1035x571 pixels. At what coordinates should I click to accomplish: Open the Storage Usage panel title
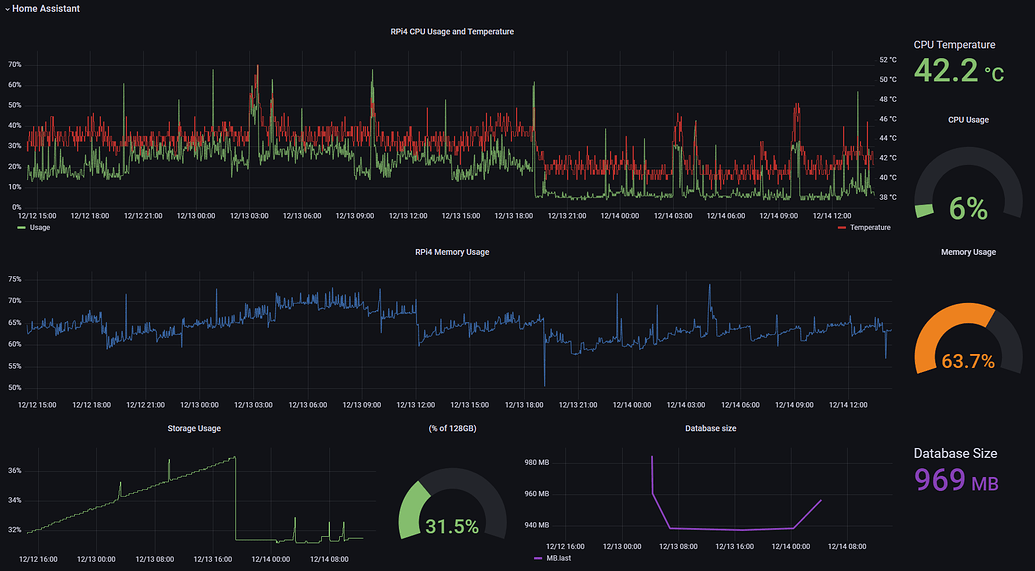(x=194, y=428)
